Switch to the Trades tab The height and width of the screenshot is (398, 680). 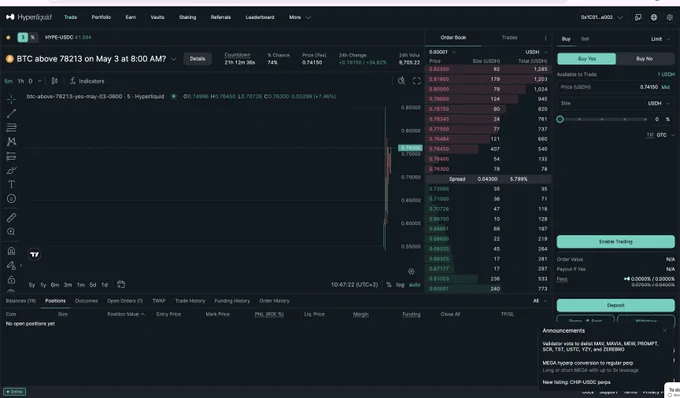pyautogui.click(x=510, y=38)
